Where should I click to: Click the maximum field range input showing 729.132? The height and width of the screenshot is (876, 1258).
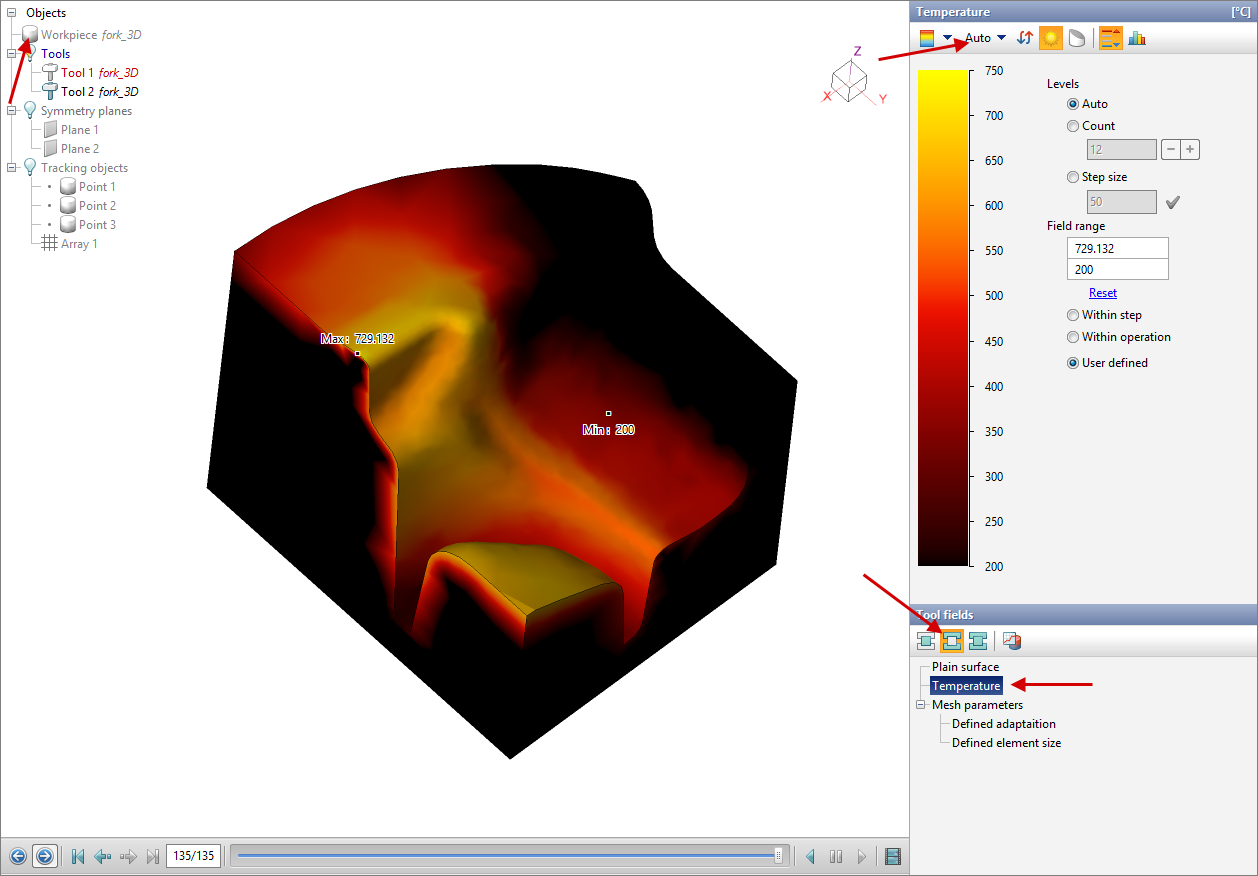[x=1116, y=248]
